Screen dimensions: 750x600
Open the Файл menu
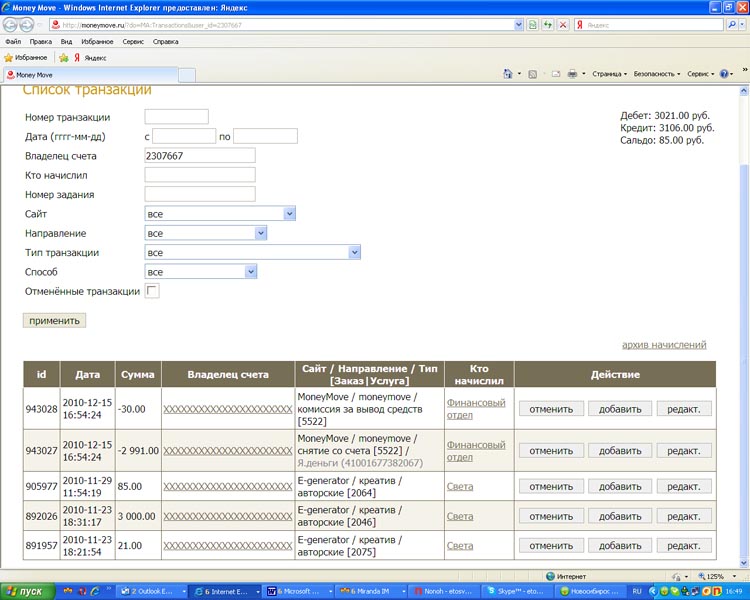point(13,42)
